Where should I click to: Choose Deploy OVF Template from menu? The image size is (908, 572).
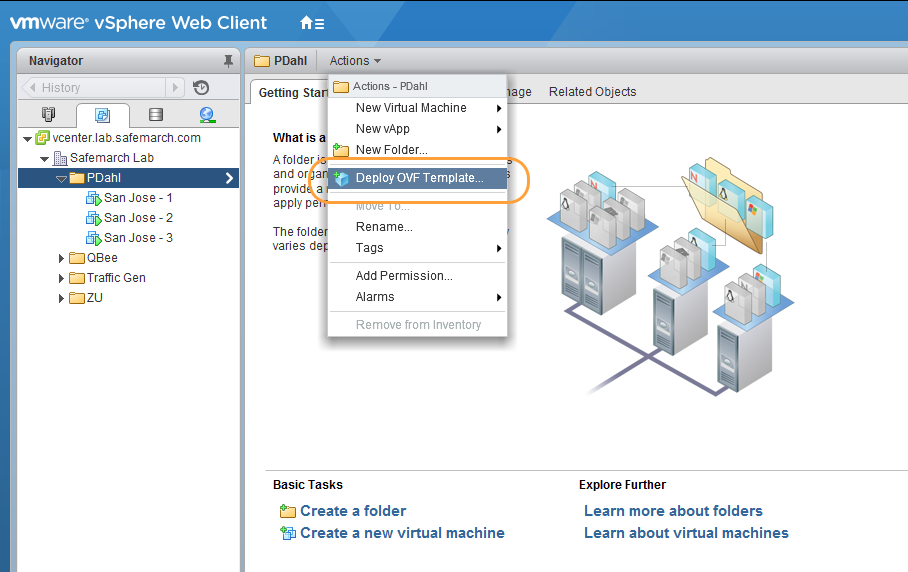pyautogui.click(x=419, y=178)
